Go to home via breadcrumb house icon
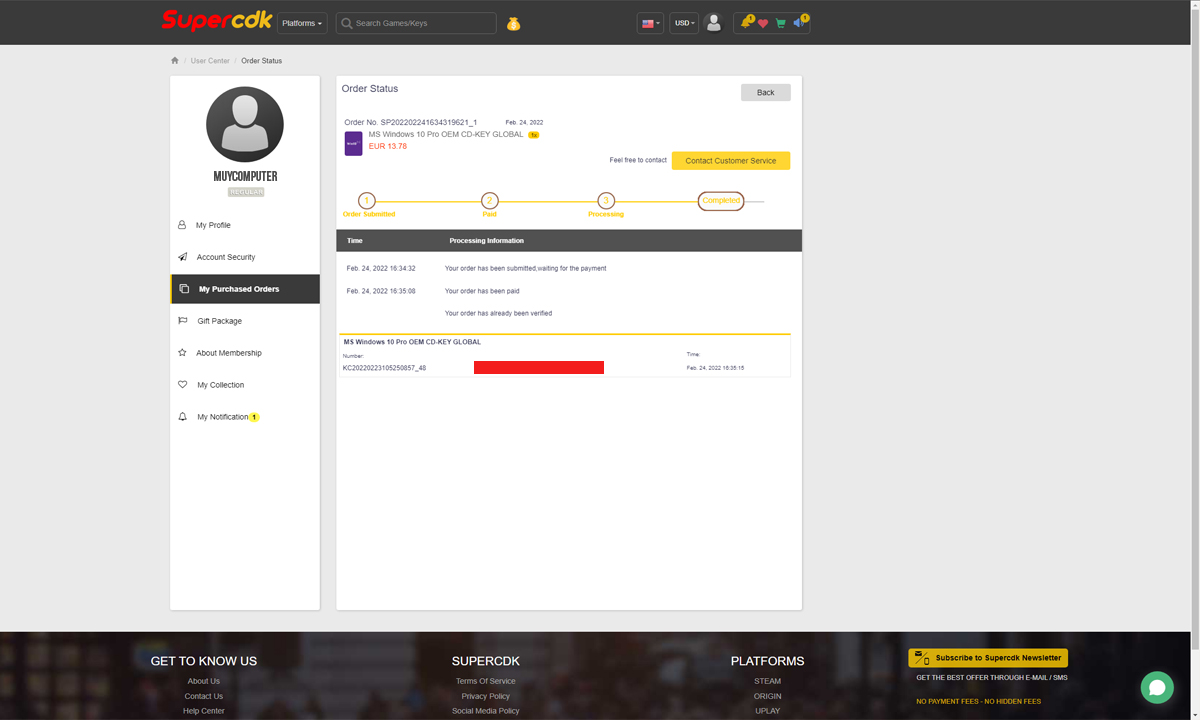Viewport: 1200px width, 720px height. point(175,61)
